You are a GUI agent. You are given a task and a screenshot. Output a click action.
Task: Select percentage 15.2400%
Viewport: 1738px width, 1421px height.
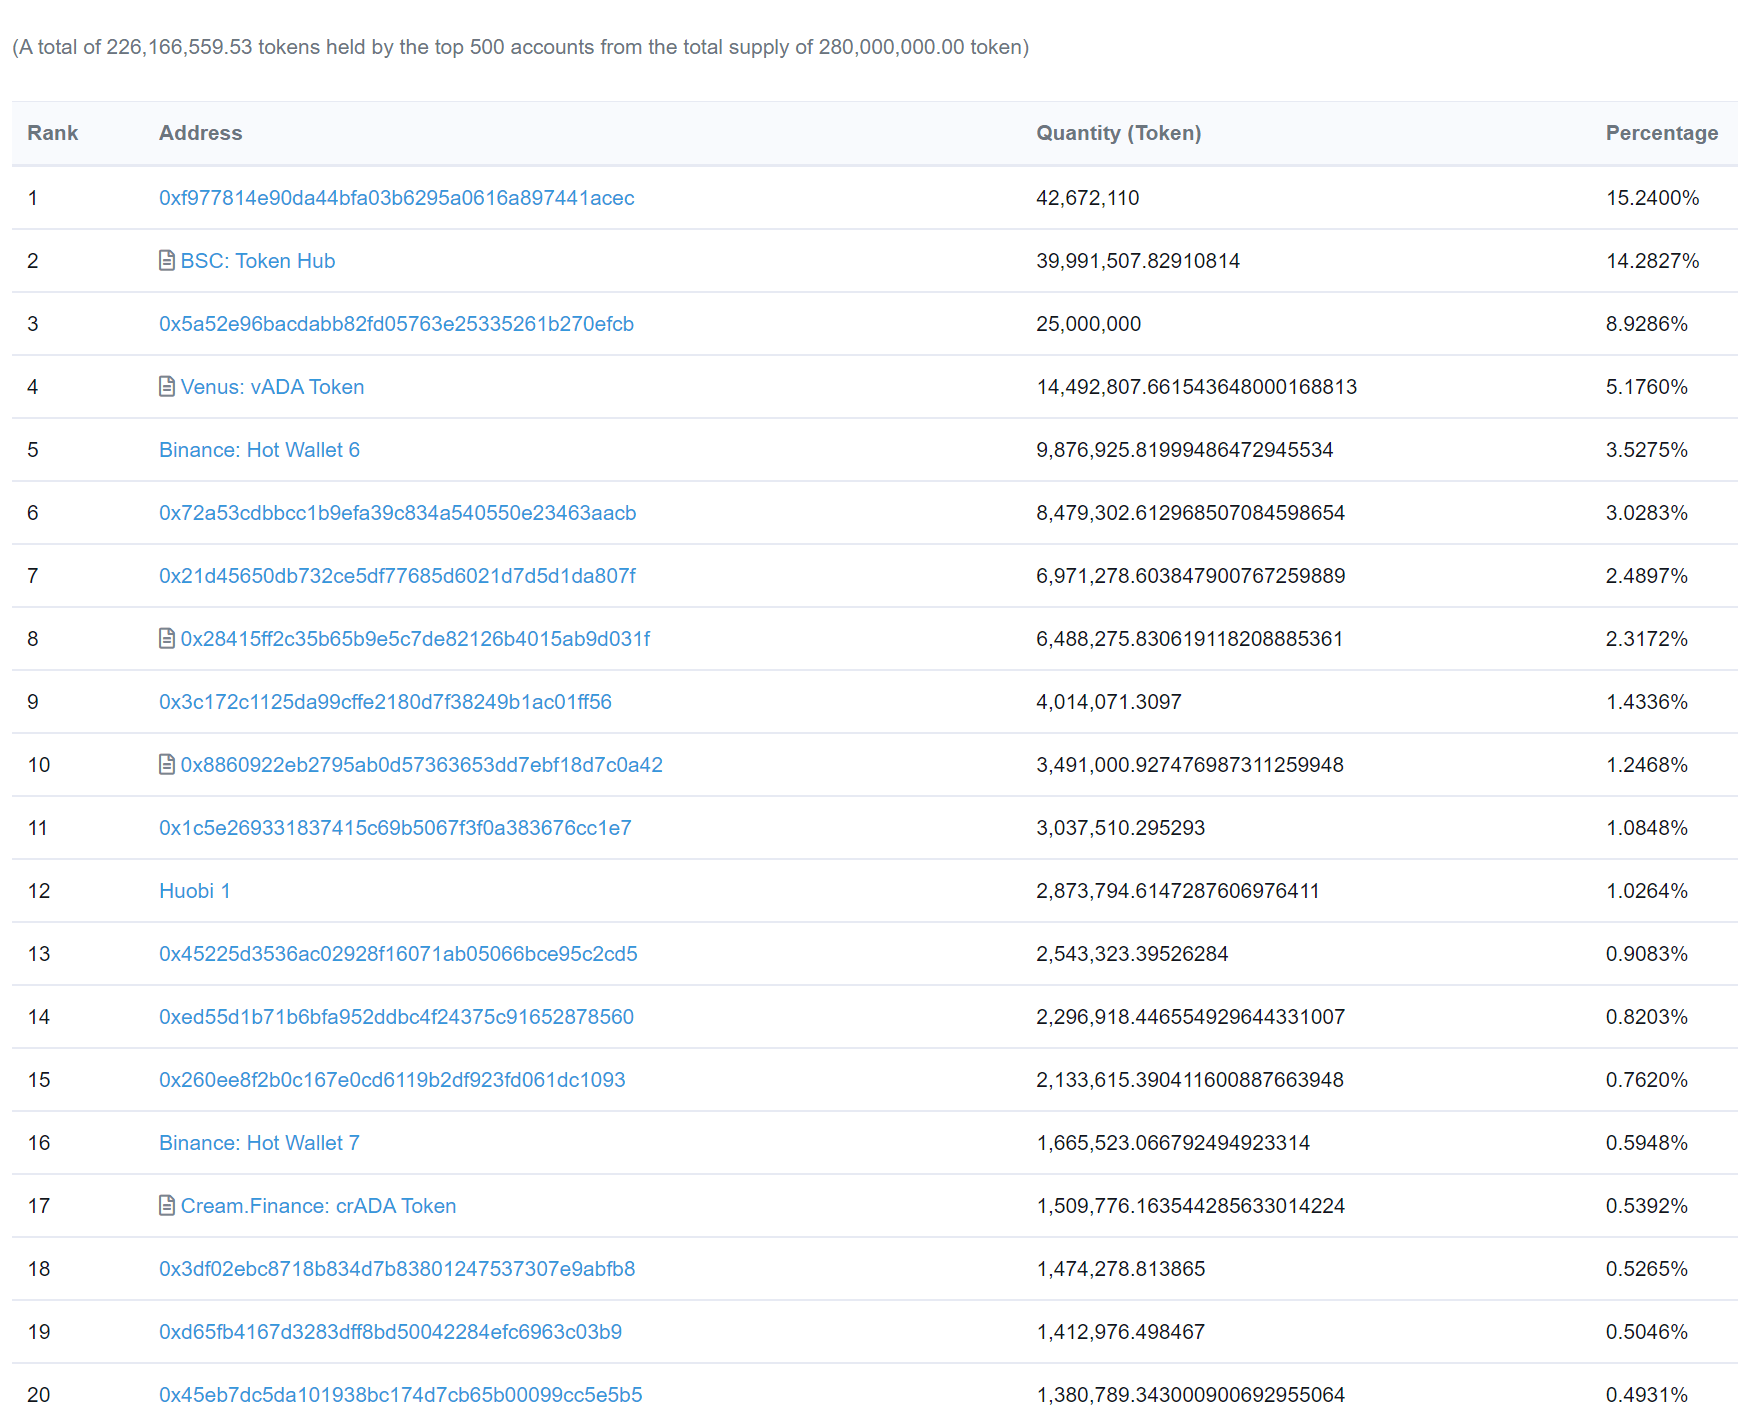(1653, 198)
